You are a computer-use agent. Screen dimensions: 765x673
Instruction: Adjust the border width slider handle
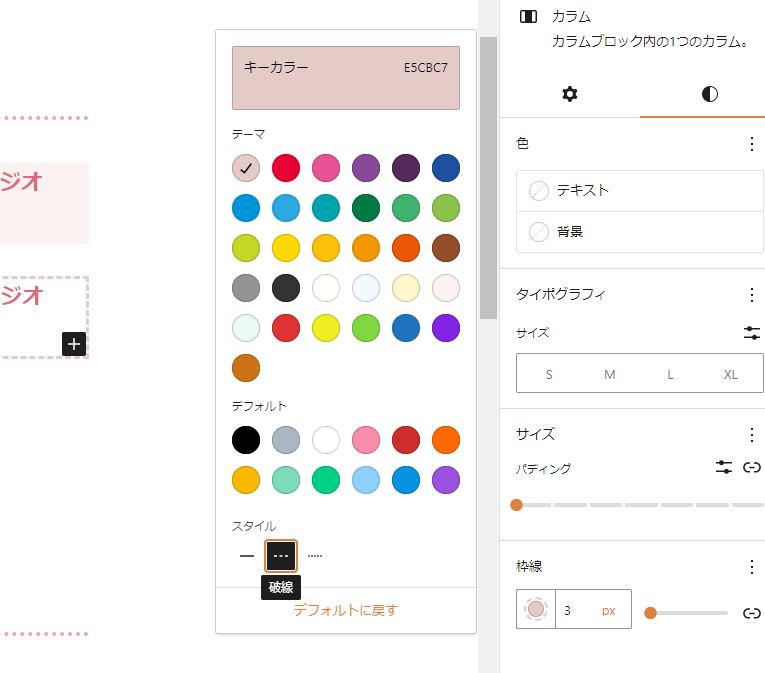click(x=650, y=612)
